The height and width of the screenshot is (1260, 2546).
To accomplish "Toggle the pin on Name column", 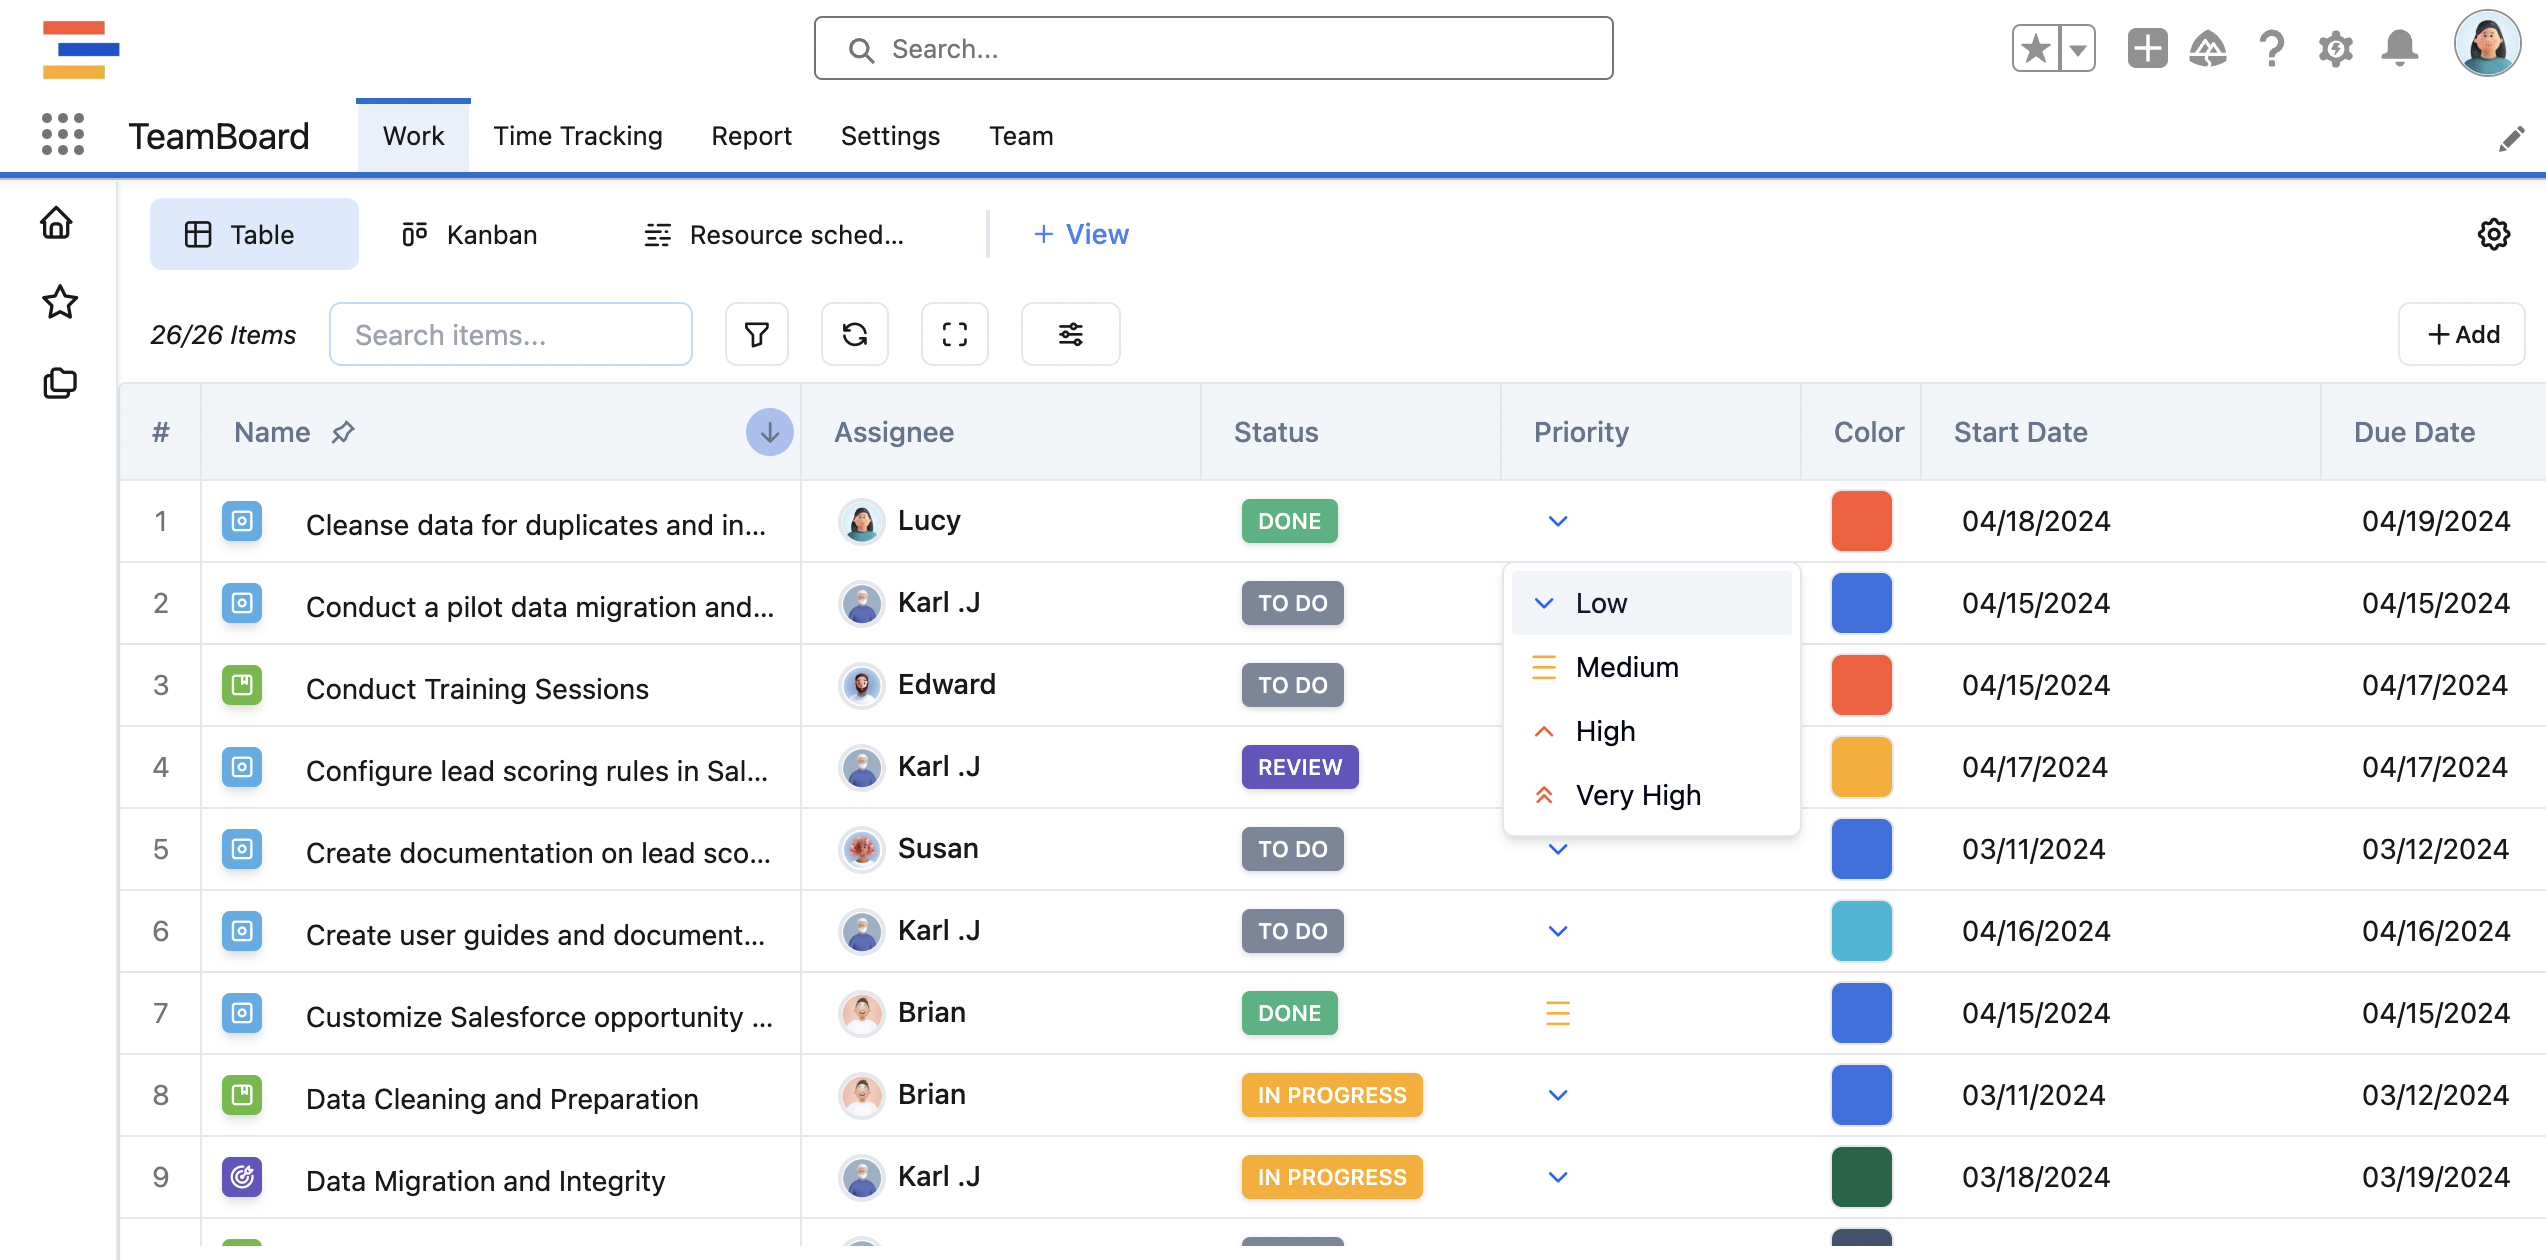I will point(343,432).
